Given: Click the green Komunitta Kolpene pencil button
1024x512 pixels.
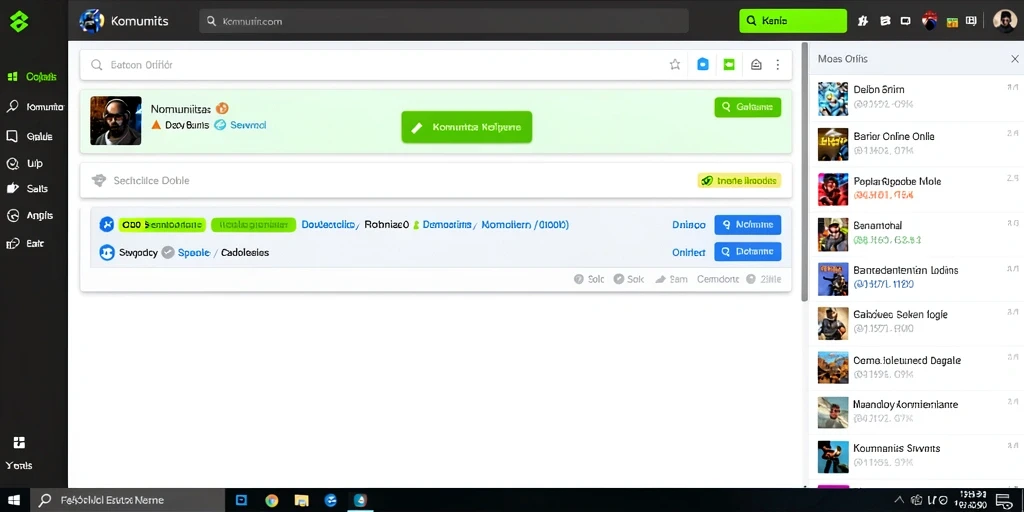Looking at the screenshot, I should (466, 127).
